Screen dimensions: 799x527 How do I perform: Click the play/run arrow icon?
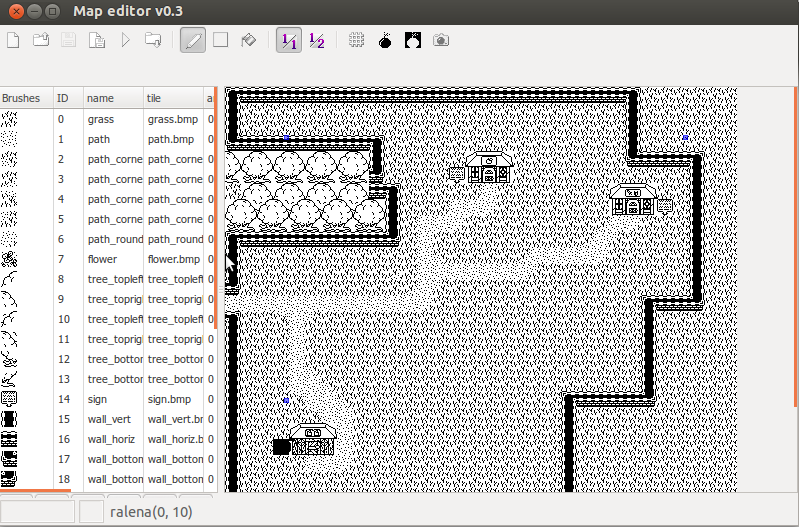126,41
